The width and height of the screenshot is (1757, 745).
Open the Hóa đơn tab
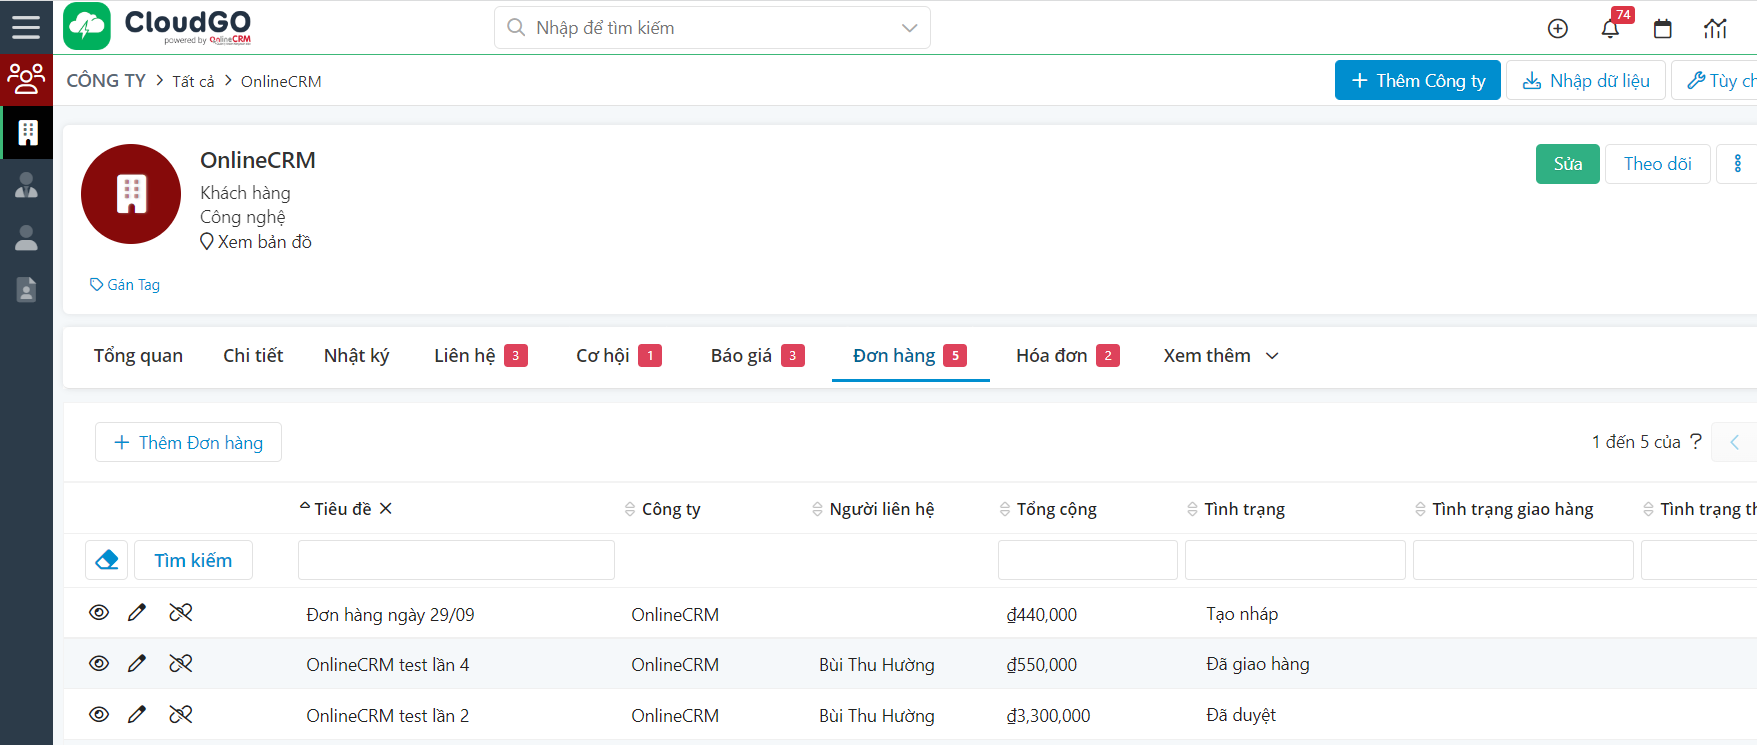[x=1067, y=356]
